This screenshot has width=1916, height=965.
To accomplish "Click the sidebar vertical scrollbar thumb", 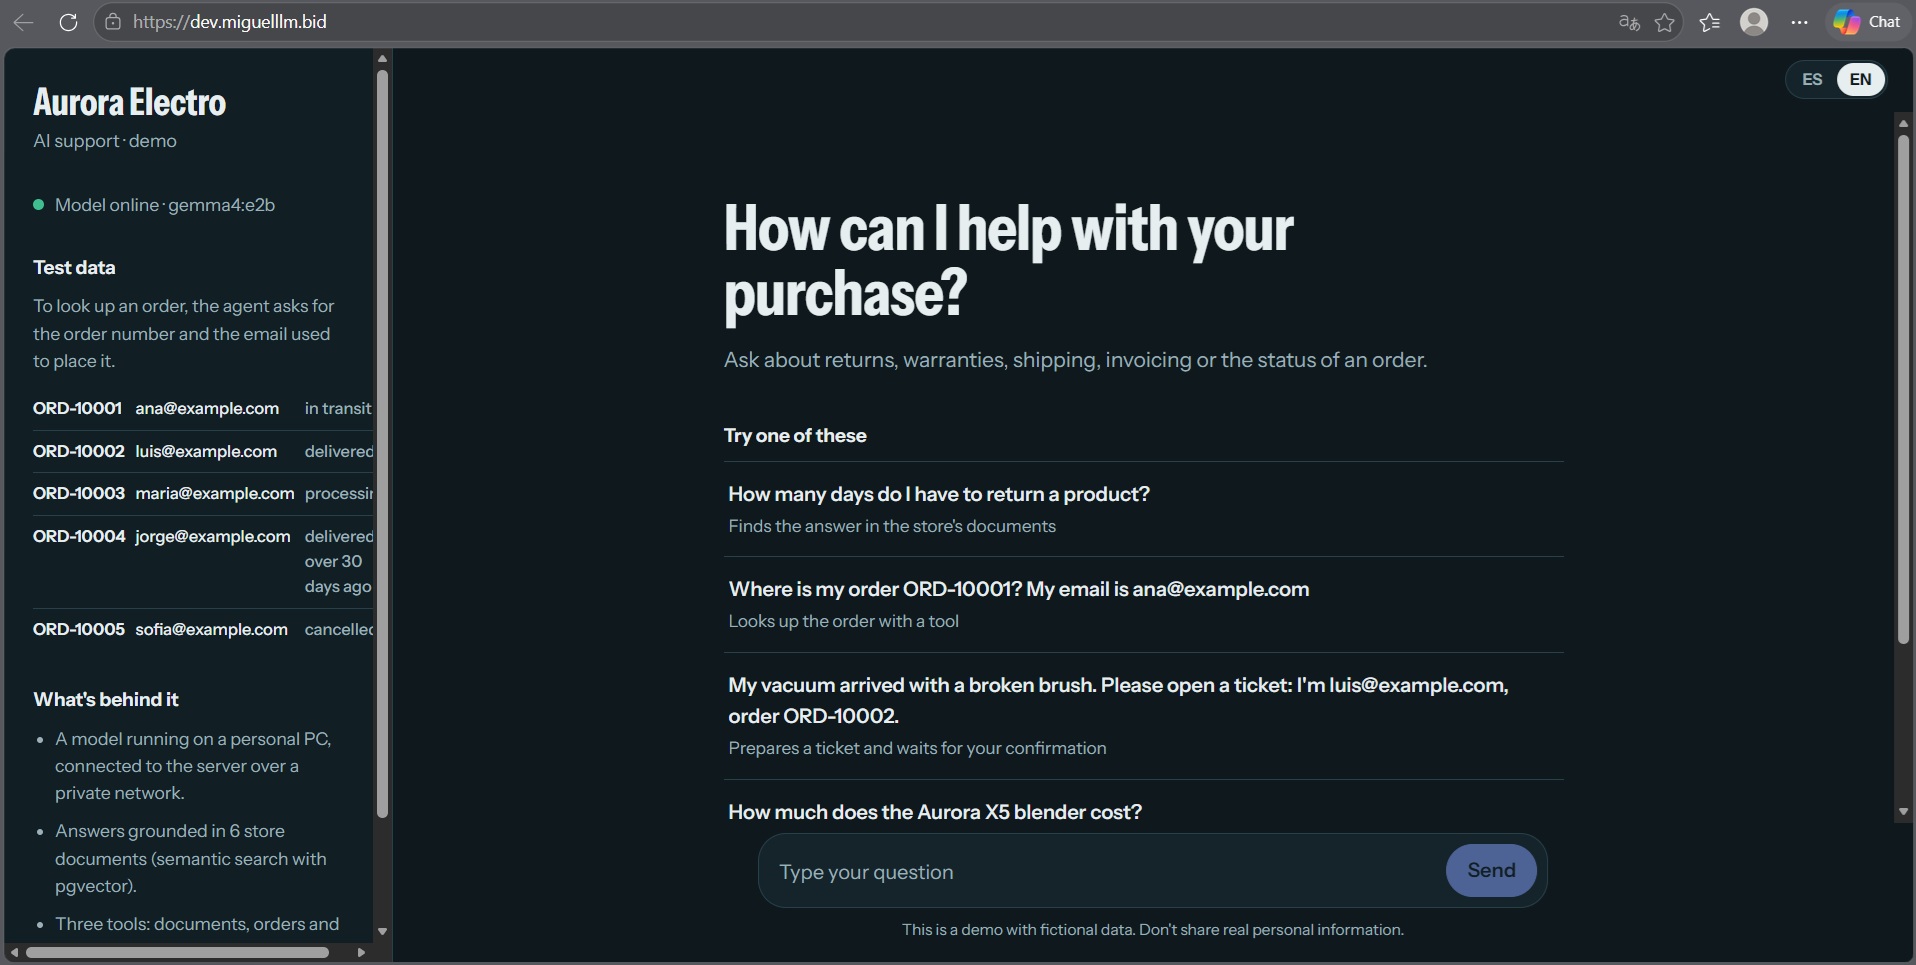I will [x=382, y=444].
